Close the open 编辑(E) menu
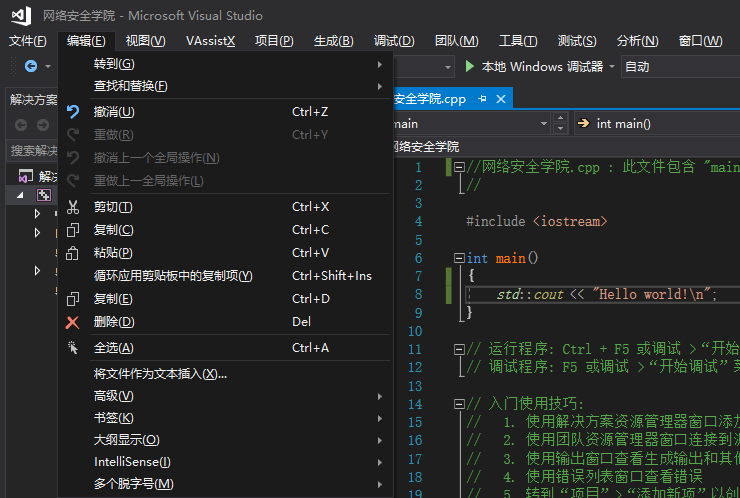This screenshot has width=740, height=498. 86,41
